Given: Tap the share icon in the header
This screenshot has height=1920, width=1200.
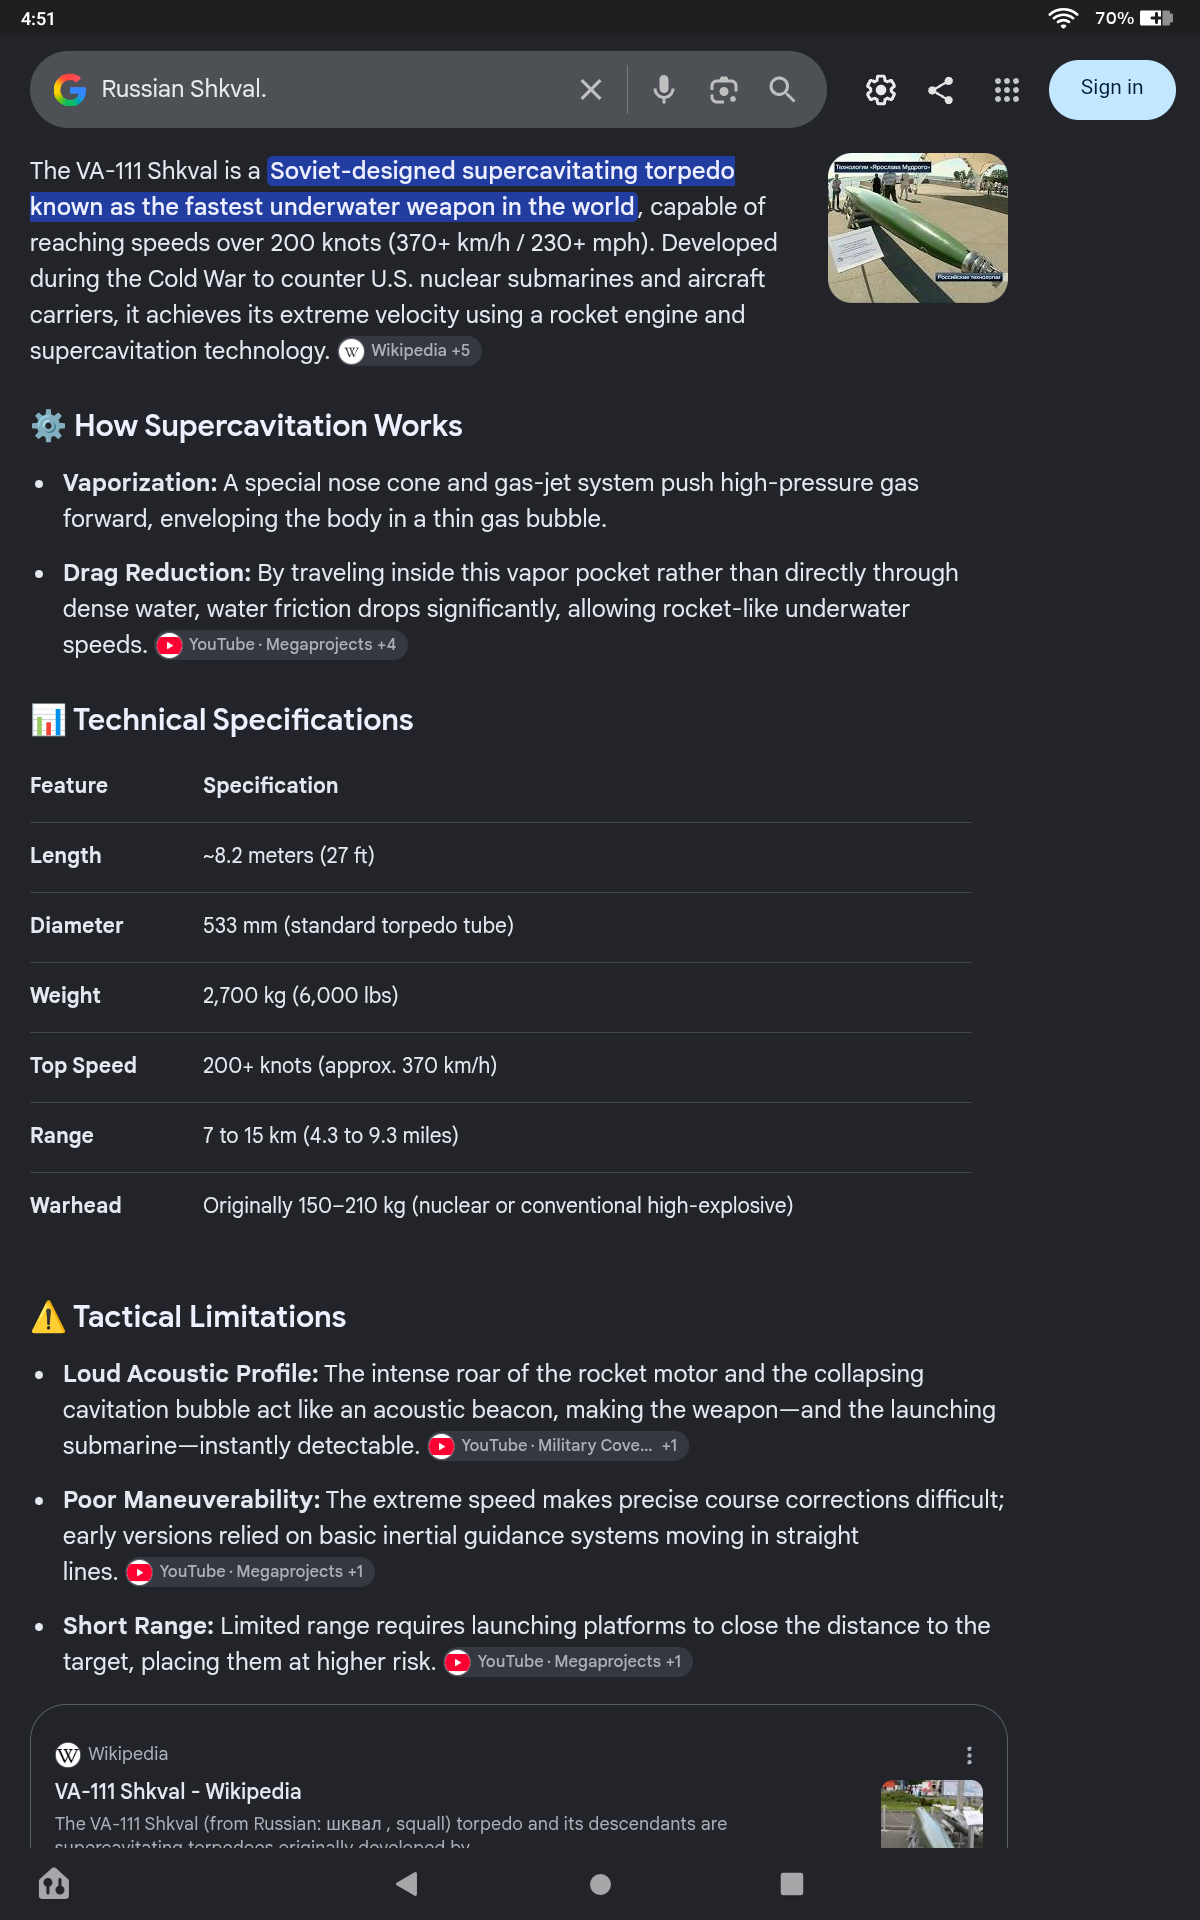Looking at the screenshot, I should [940, 90].
